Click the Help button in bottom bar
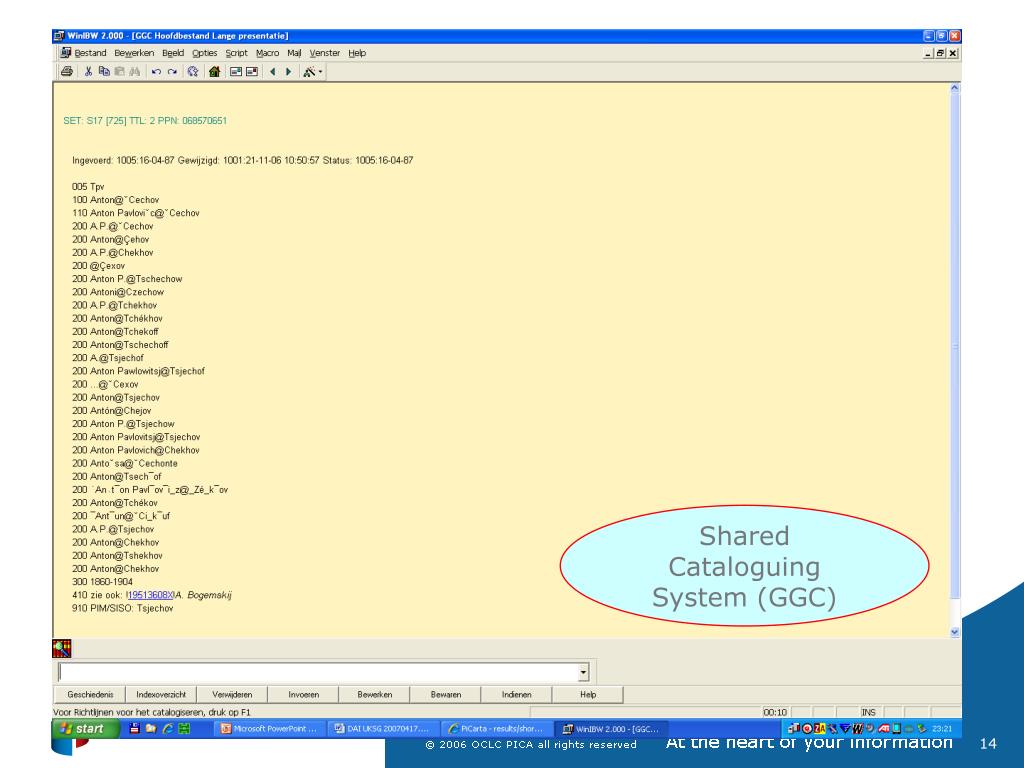The image size is (1024, 768). pyautogui.click(x=588, y=695)
